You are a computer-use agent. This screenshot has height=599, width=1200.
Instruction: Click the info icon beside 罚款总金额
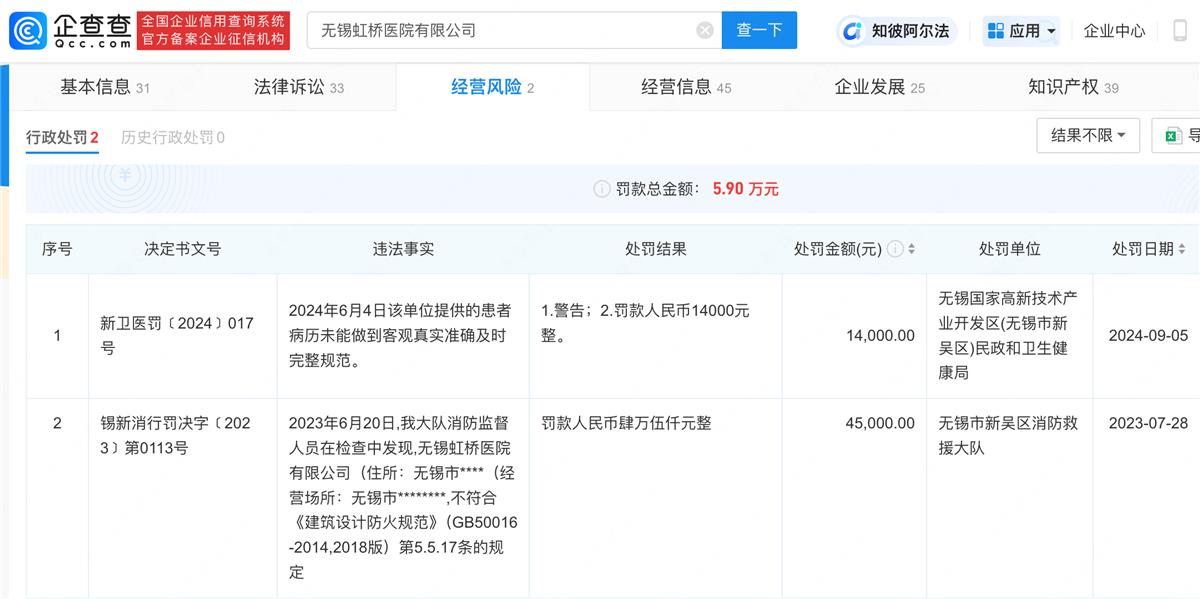601,189
